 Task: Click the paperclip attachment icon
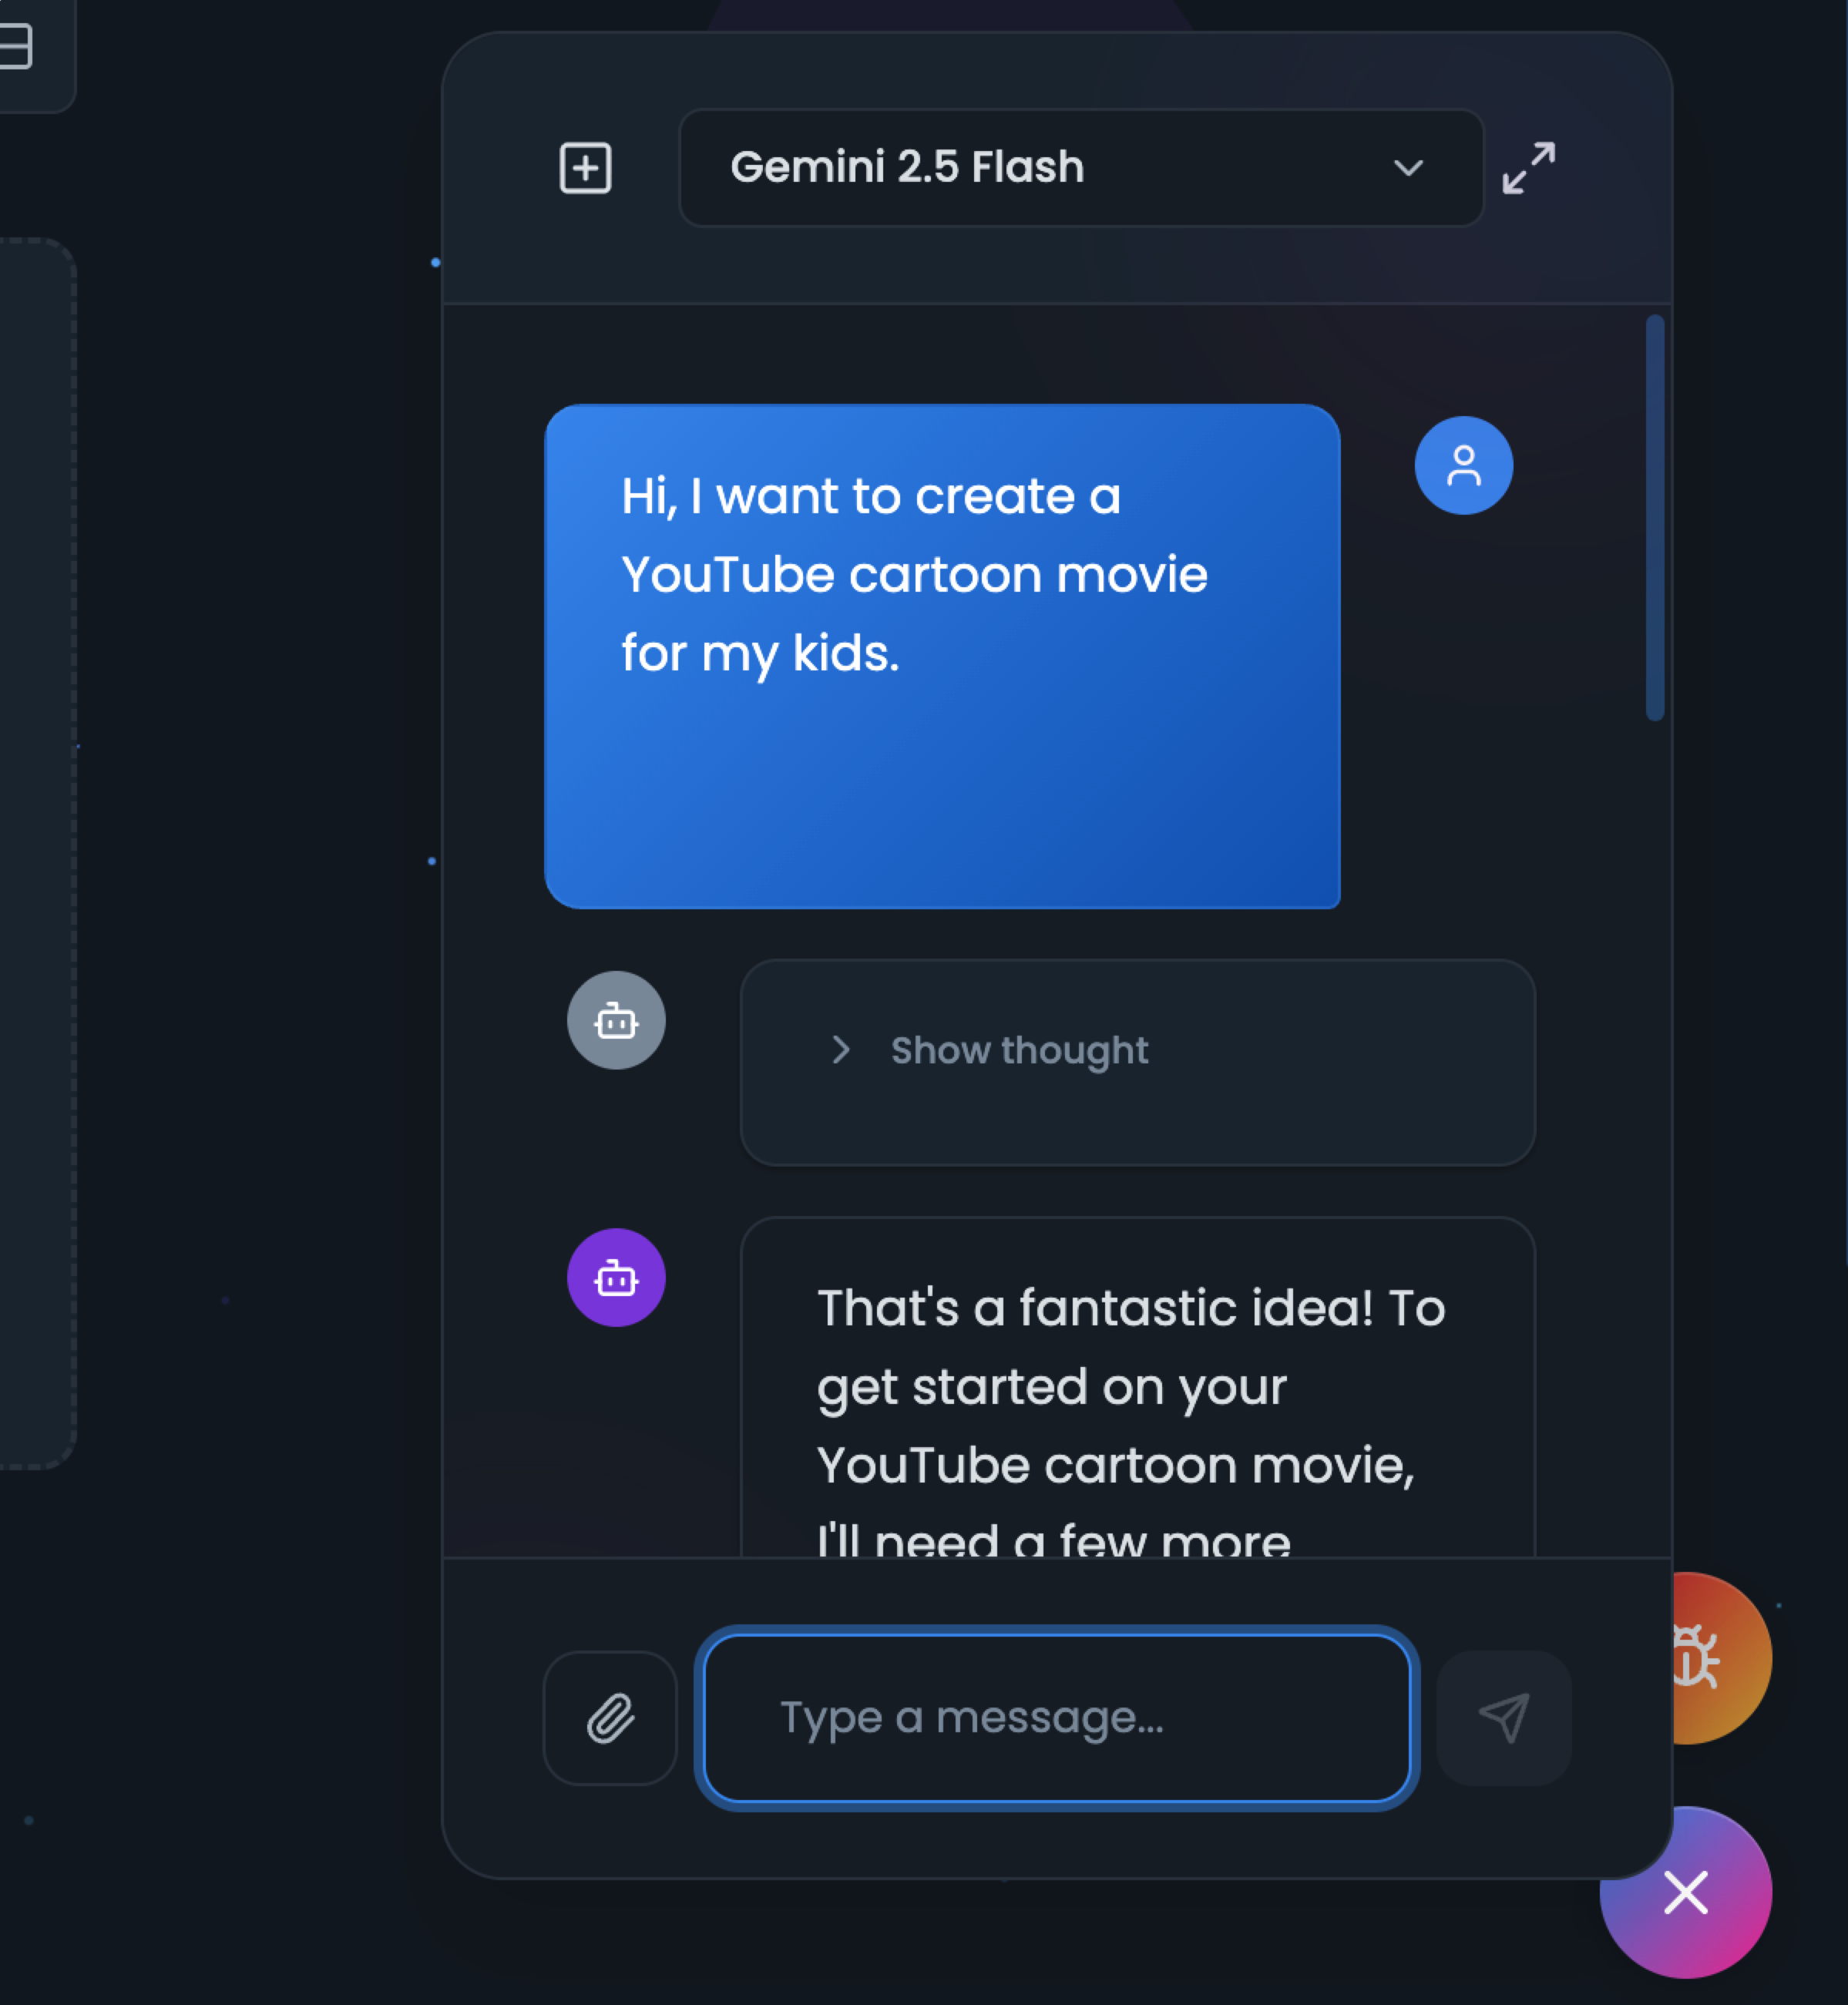(x=610, y=1718)
